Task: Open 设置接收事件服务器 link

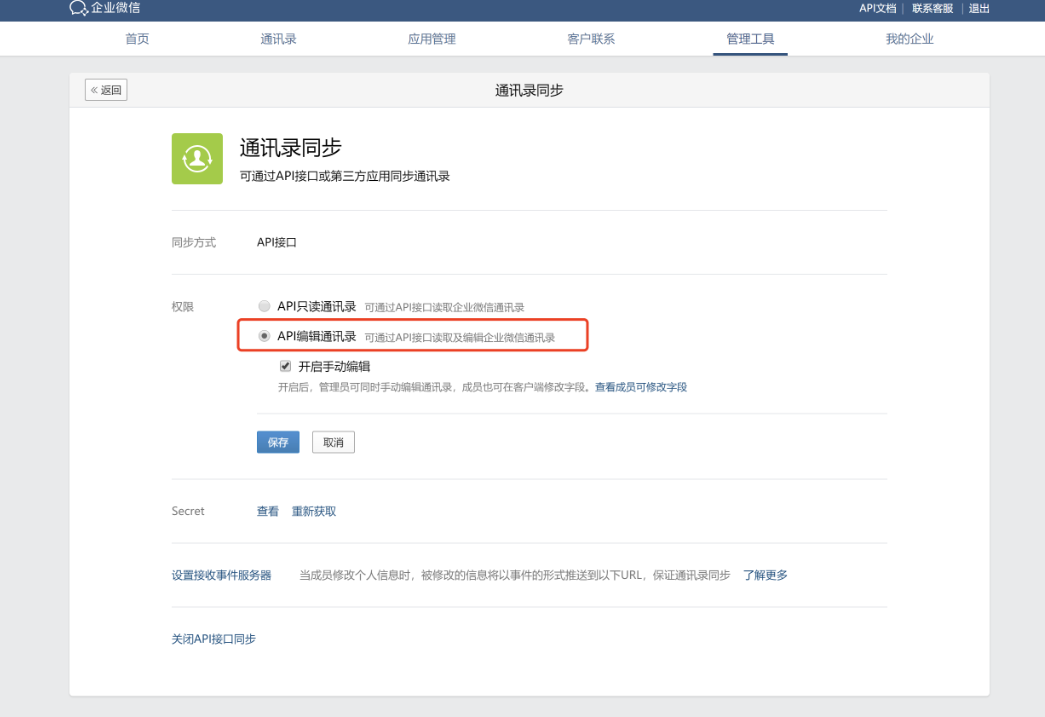Action: pos(221,575)
